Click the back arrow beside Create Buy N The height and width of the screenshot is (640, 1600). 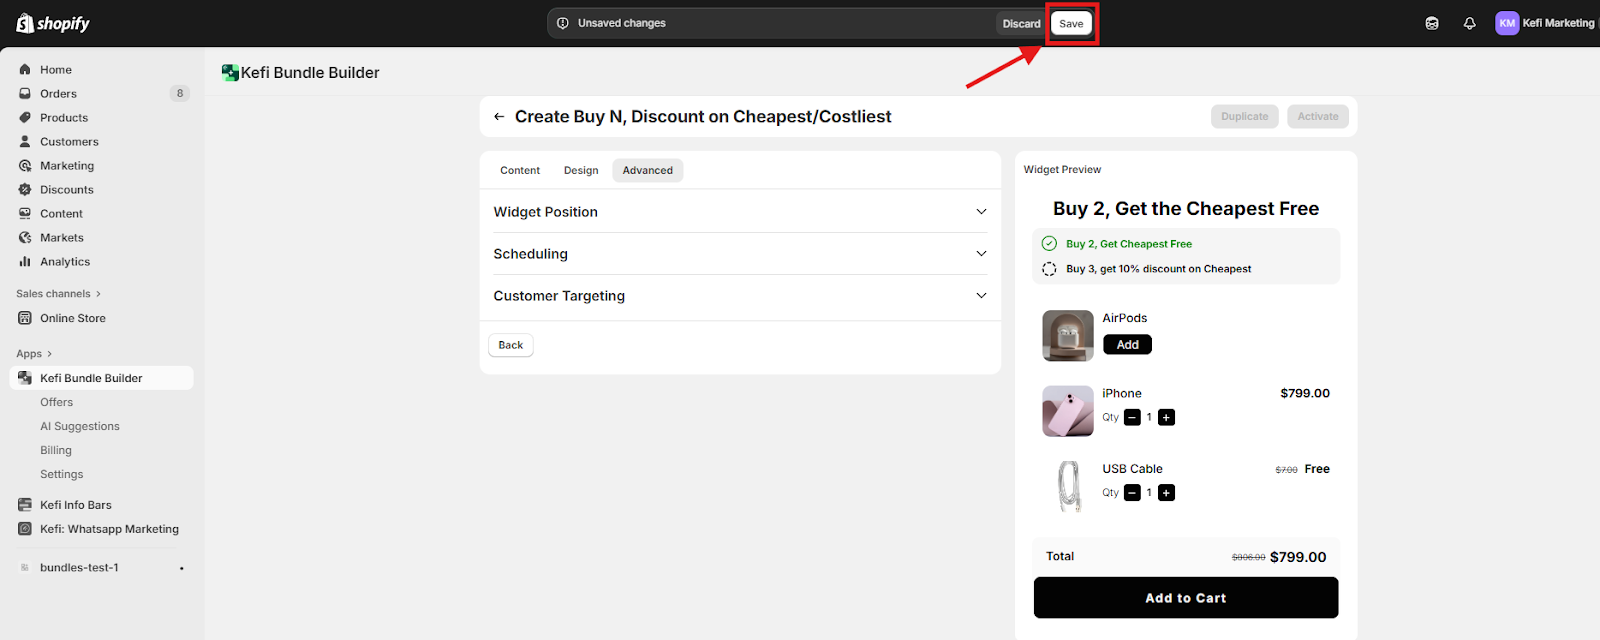coord(499,117)
